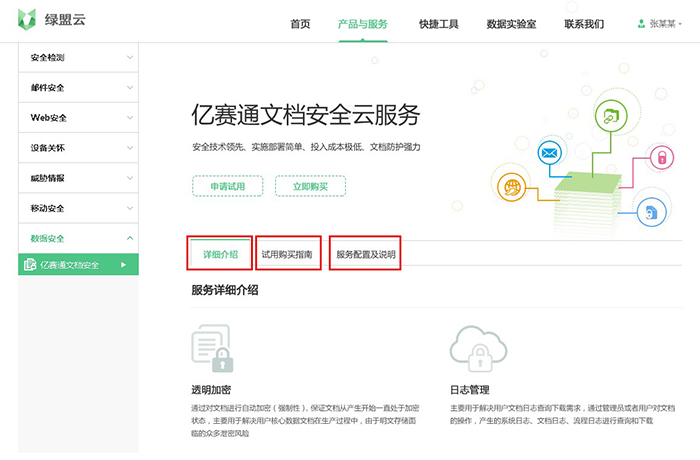Click the orange globe circle icon
This screenshot has width=700, height=460.
coord(512,187)
